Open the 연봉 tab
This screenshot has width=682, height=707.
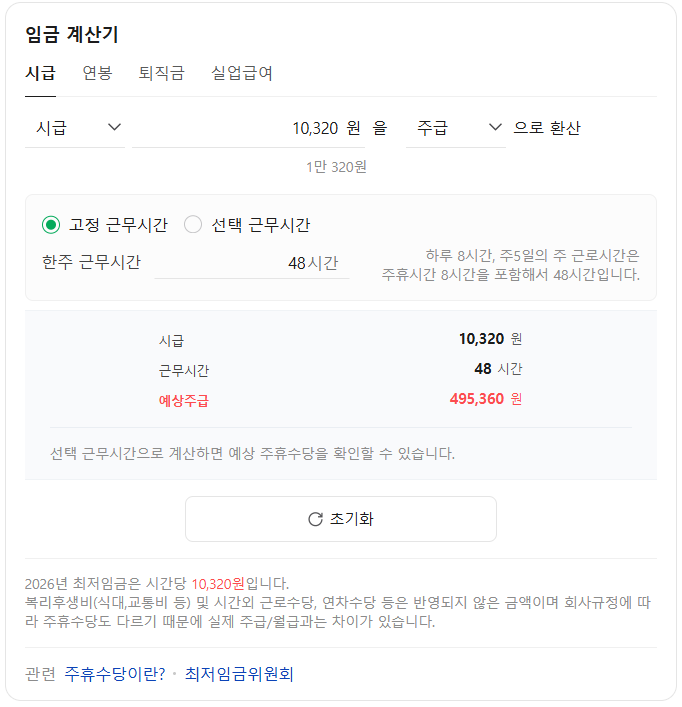(97, 73)
